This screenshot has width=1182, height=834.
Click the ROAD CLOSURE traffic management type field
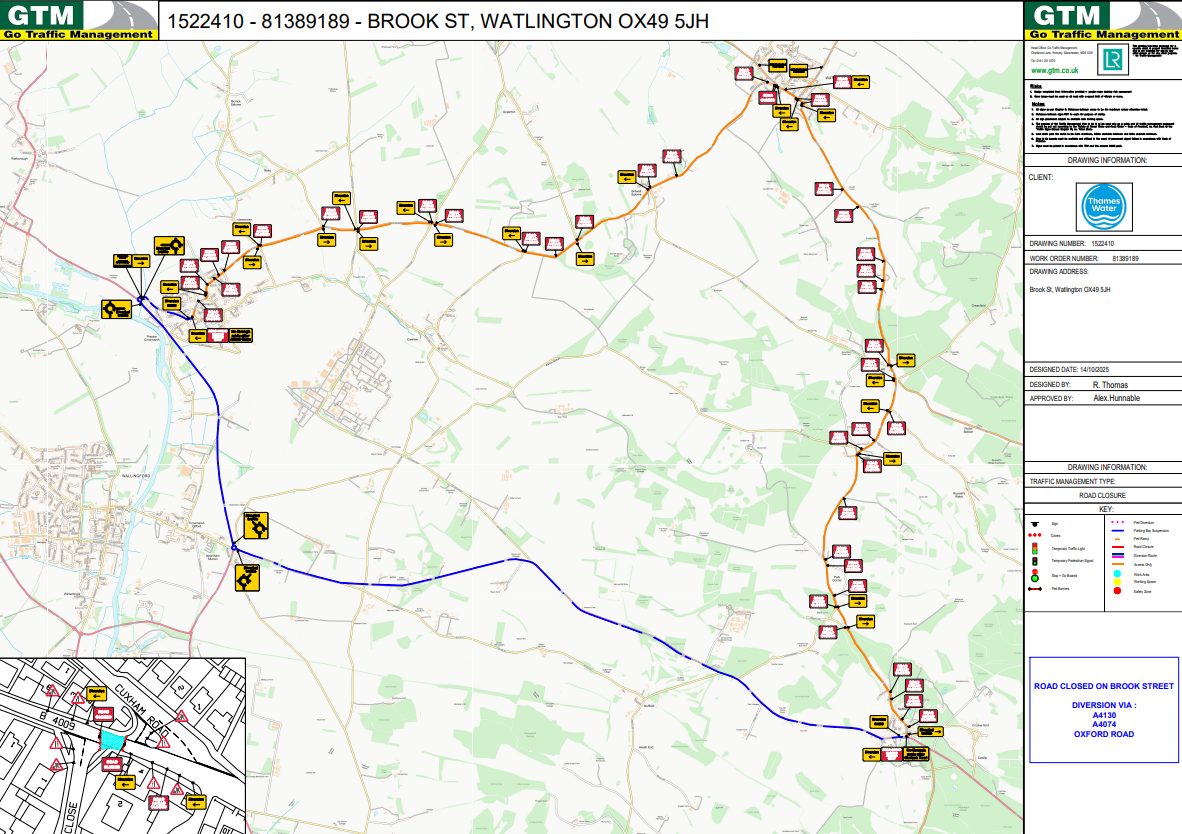[x=1104, y=495]
